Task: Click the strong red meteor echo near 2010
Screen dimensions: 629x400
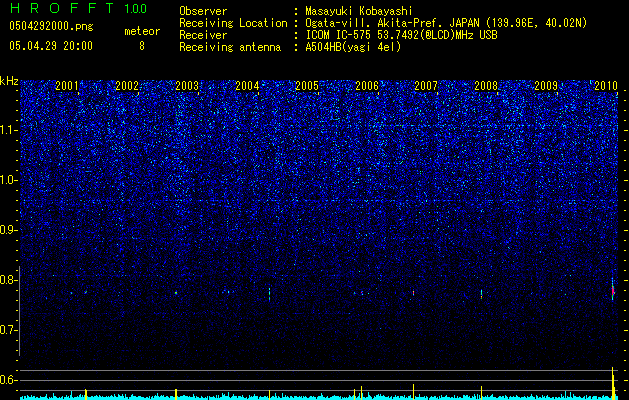Action: pos(613,290)
